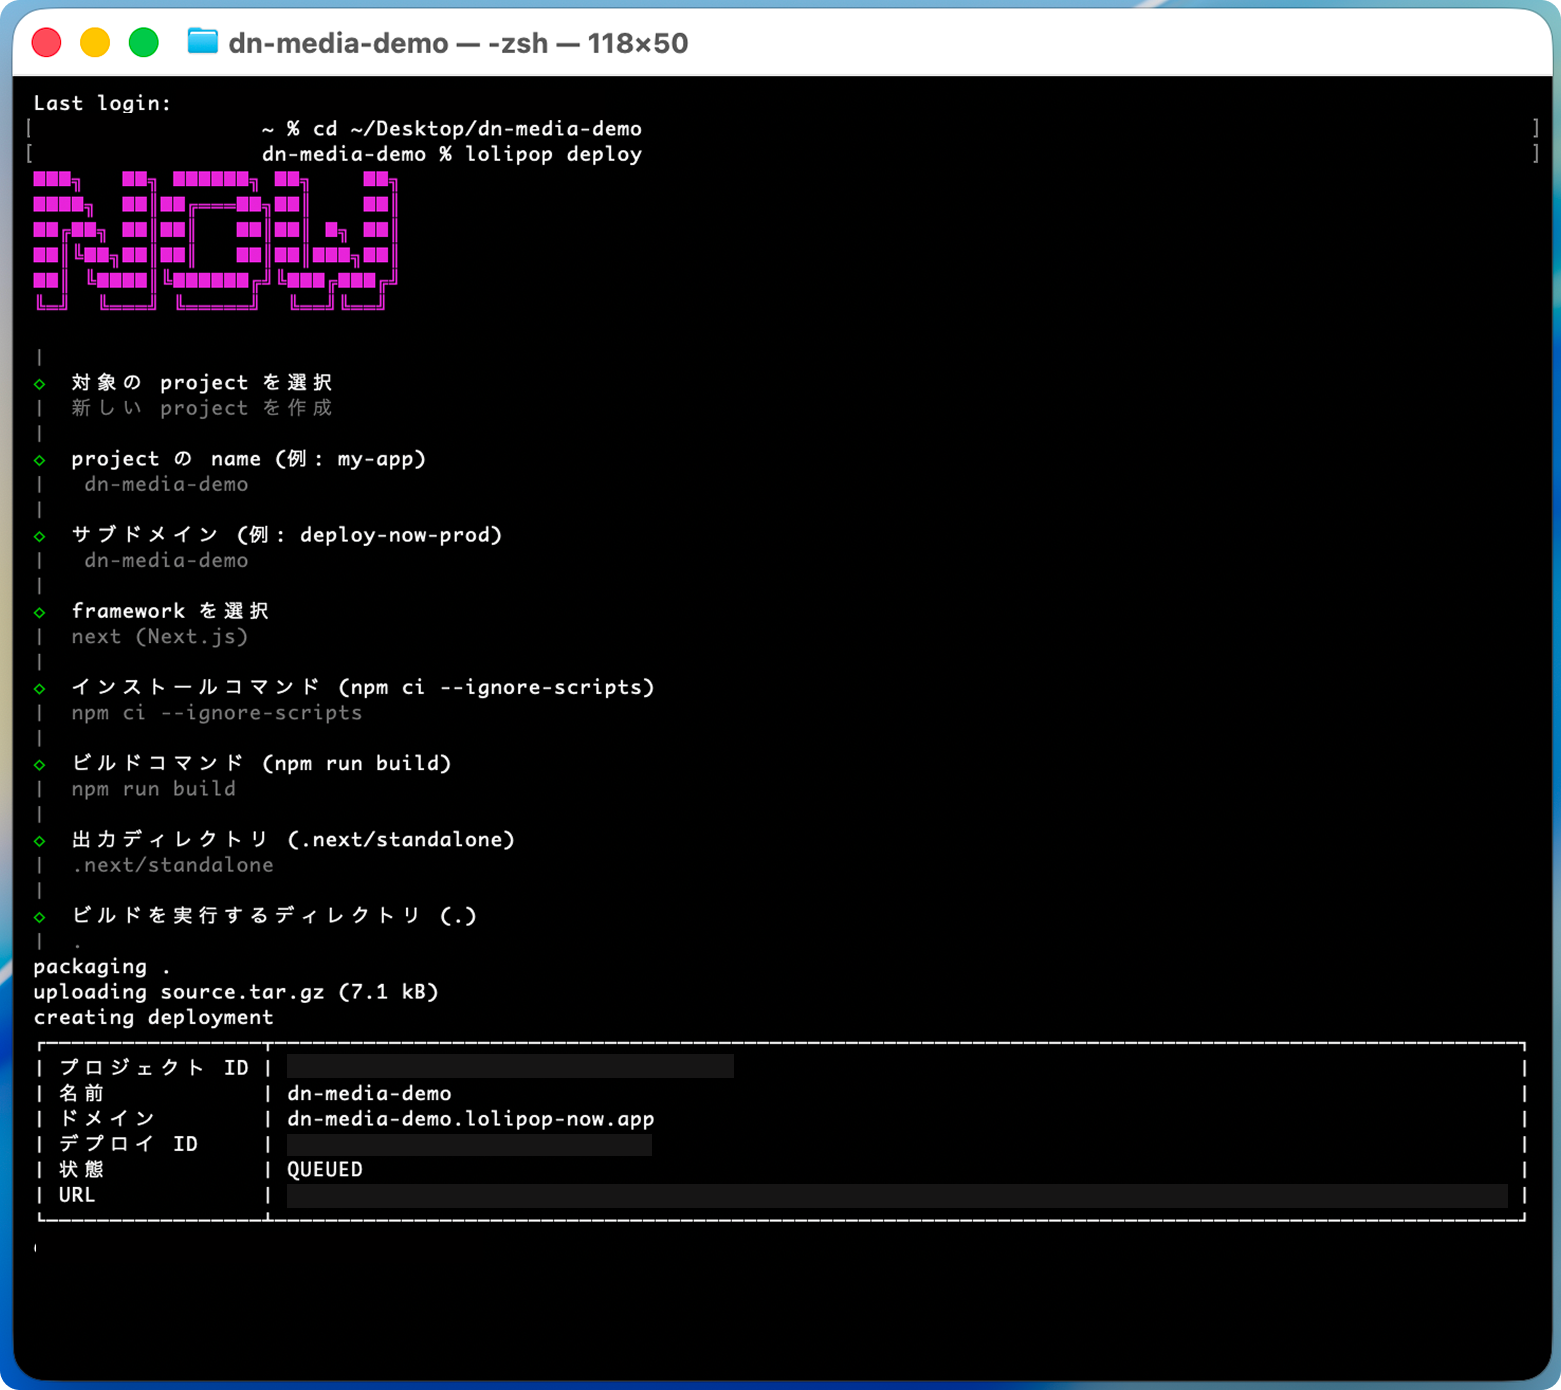Screen dimensions: 1561x1390
Task: Click the 'creating deployment' output line
Action: (153, 1017)
